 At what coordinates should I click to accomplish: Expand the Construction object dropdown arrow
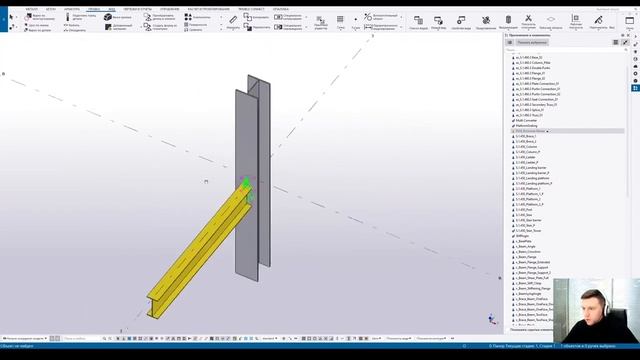pos(401,17)
